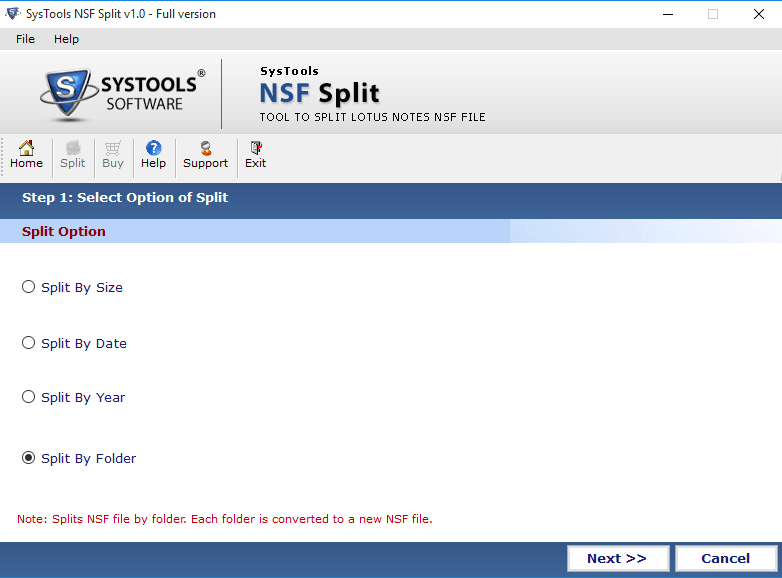782x578 pixels.
Task: Open the Help question mark toolbar icon
Action: tap(154, 155)
